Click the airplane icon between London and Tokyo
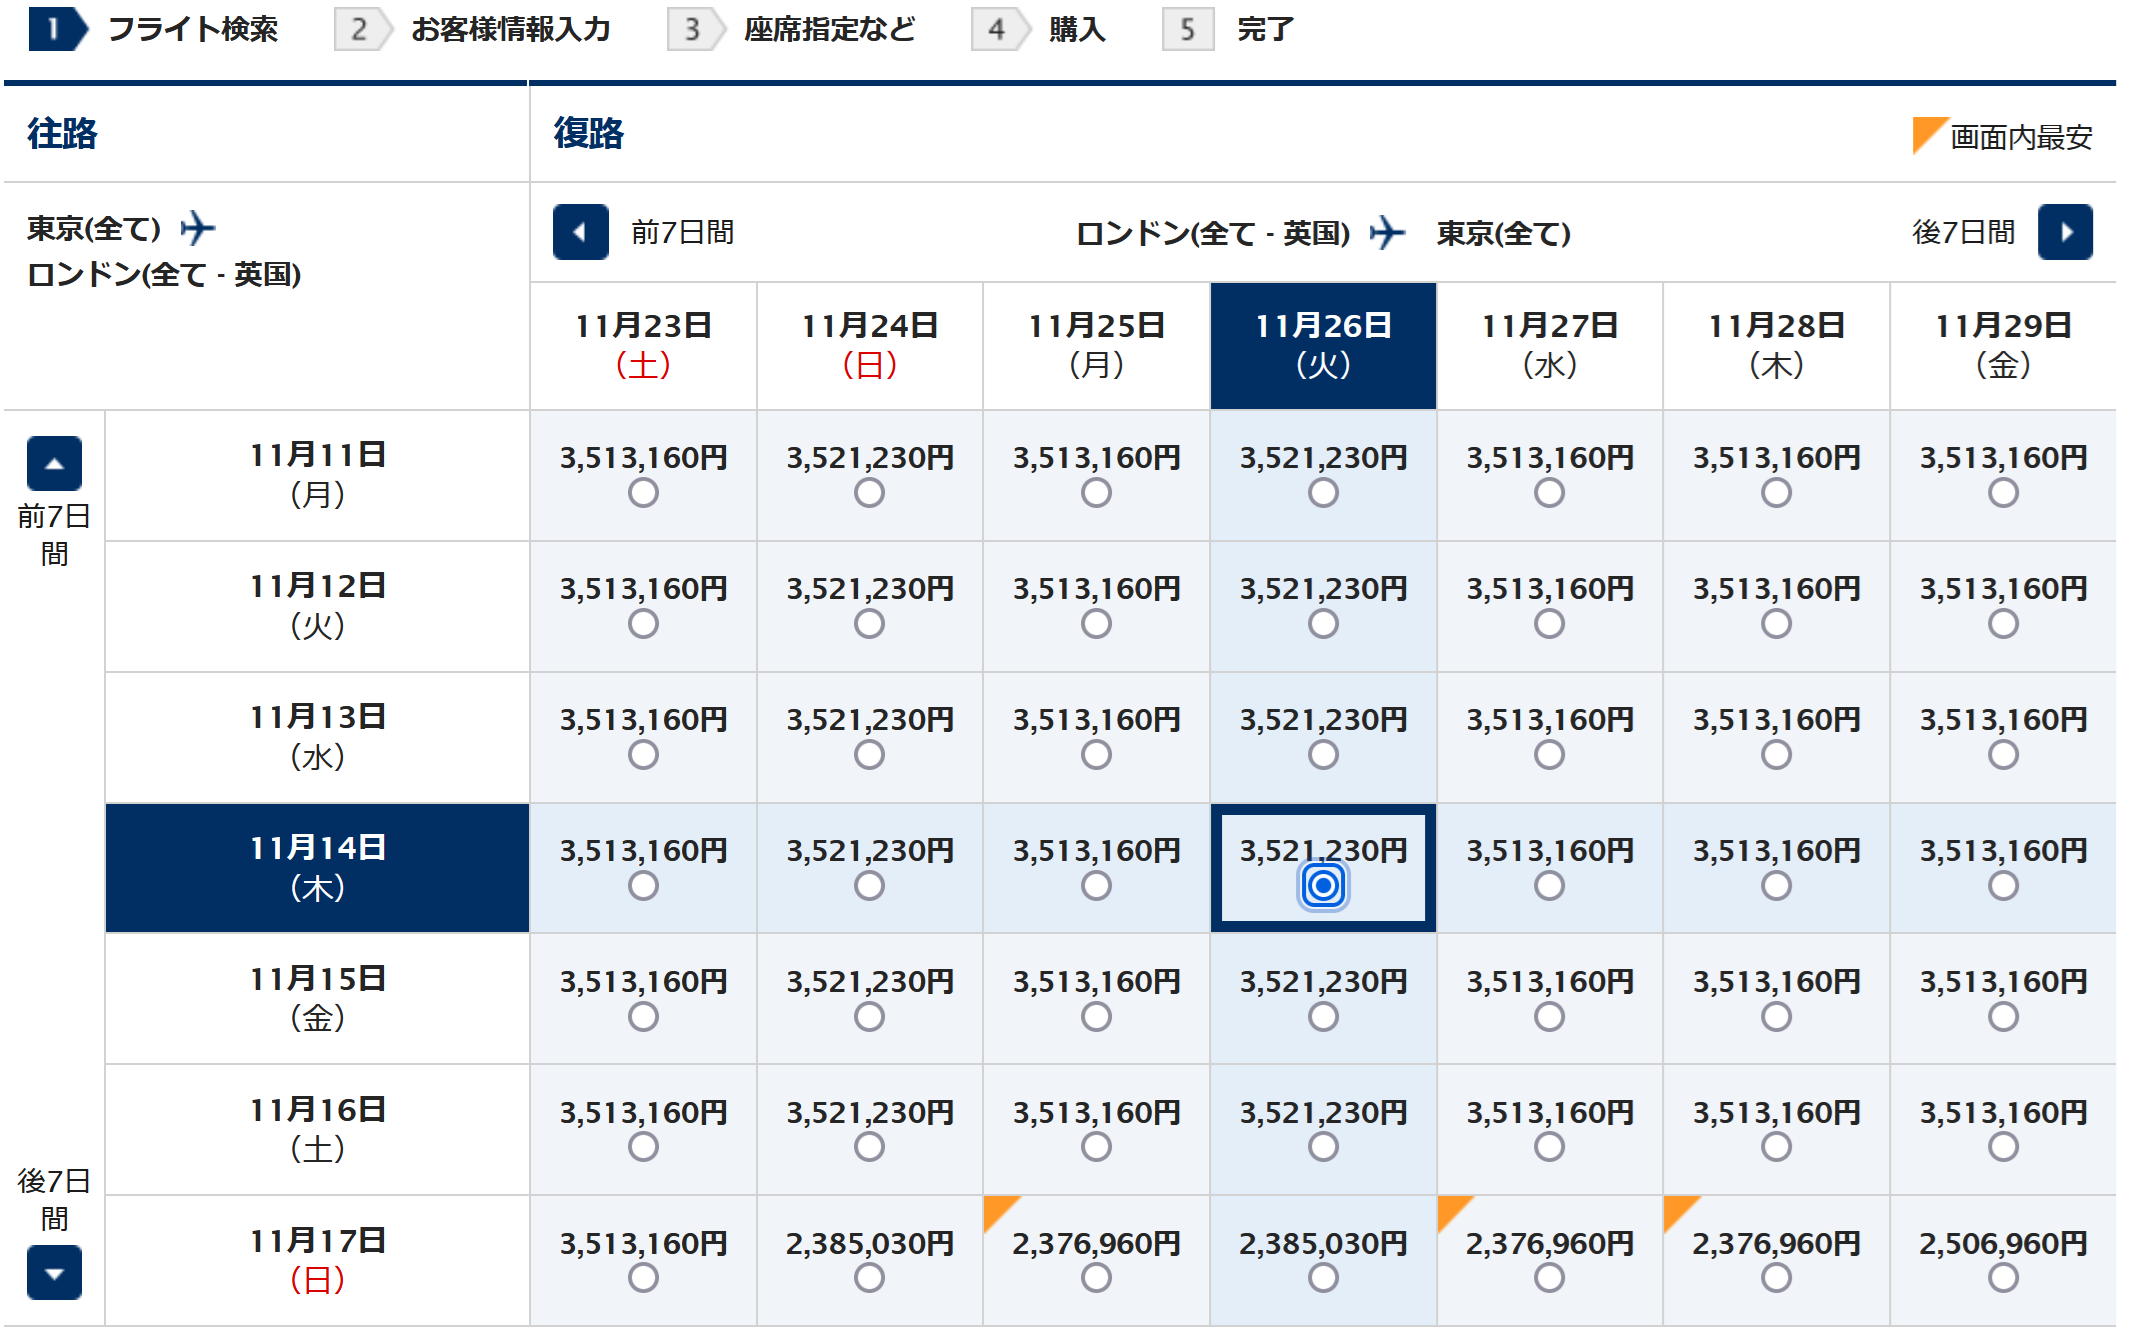Image resolution: width=2135 pixels, height=1339 pixels. pyautogui.click(x=1387, y=233)
